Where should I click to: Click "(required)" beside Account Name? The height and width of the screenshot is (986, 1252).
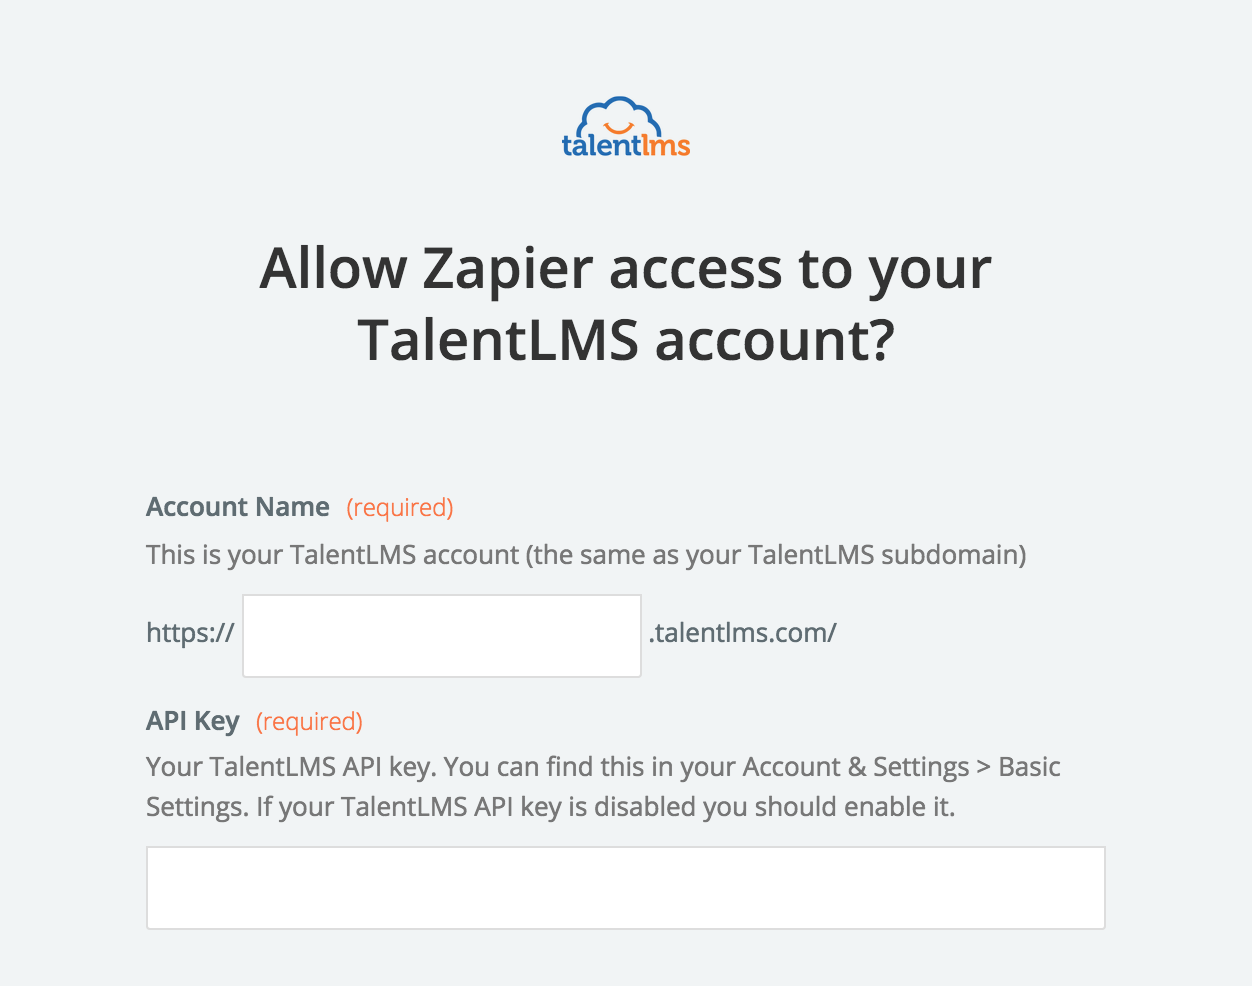coord(400,508)
